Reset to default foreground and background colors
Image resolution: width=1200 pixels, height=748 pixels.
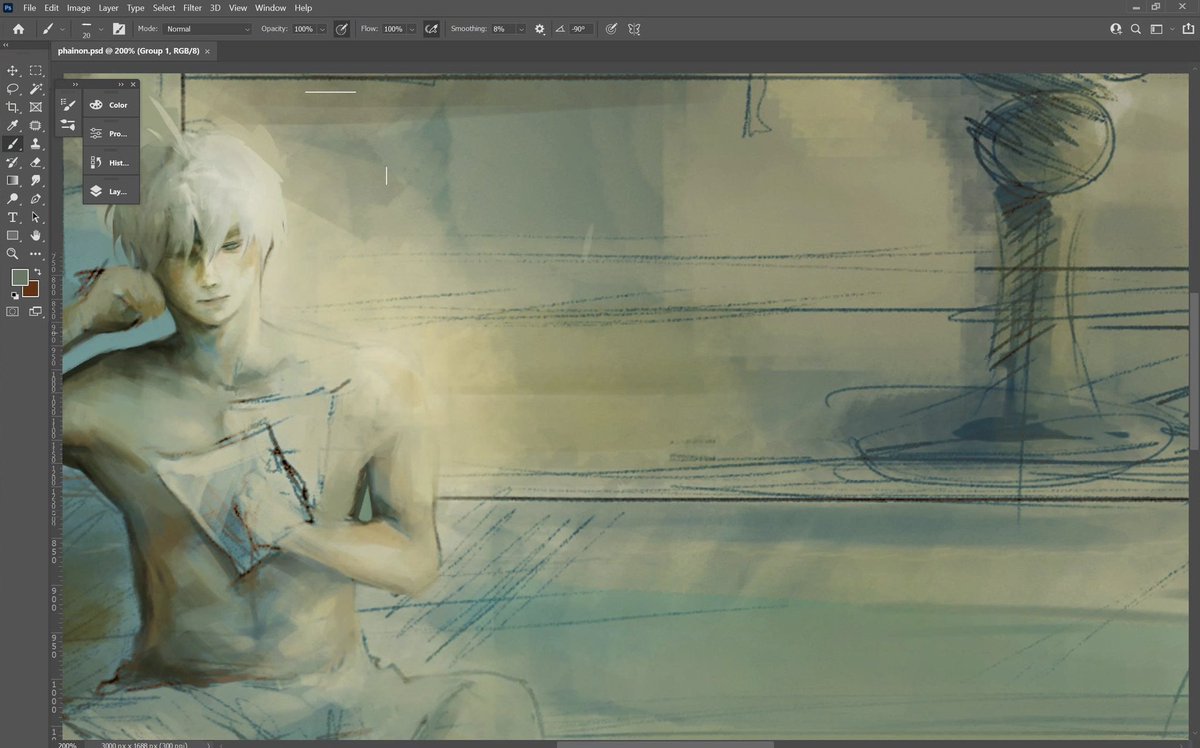click(15, 297)
